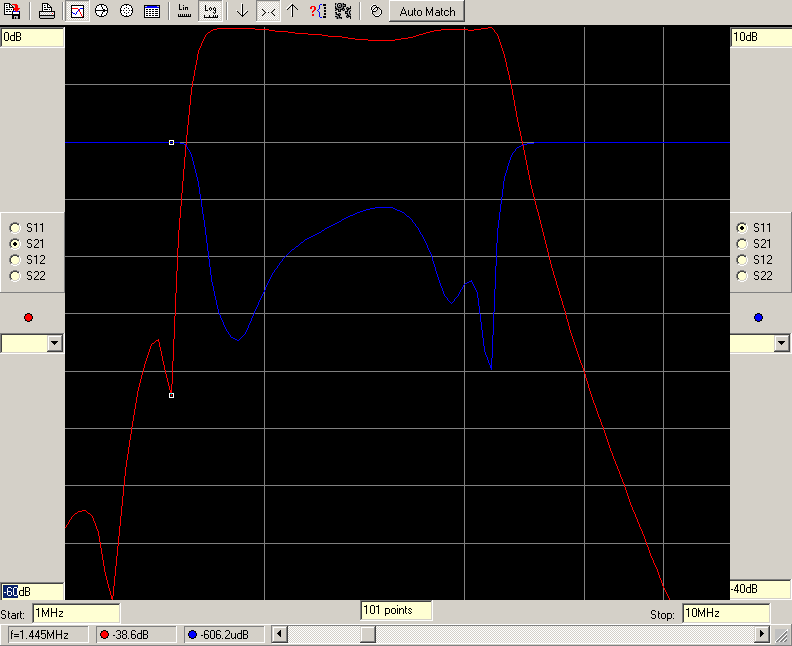This screenshot has width=792, height=646.
Task: Select the rectangular graph view icon
Action: click(x=77, y=11)
